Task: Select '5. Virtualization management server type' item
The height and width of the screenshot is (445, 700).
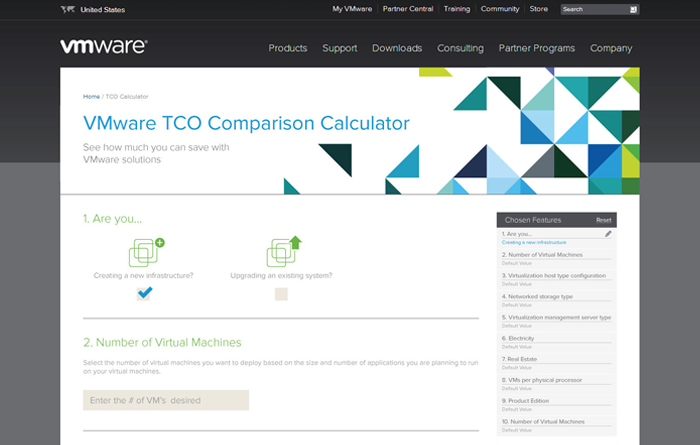Action: [x=556, y=317]
